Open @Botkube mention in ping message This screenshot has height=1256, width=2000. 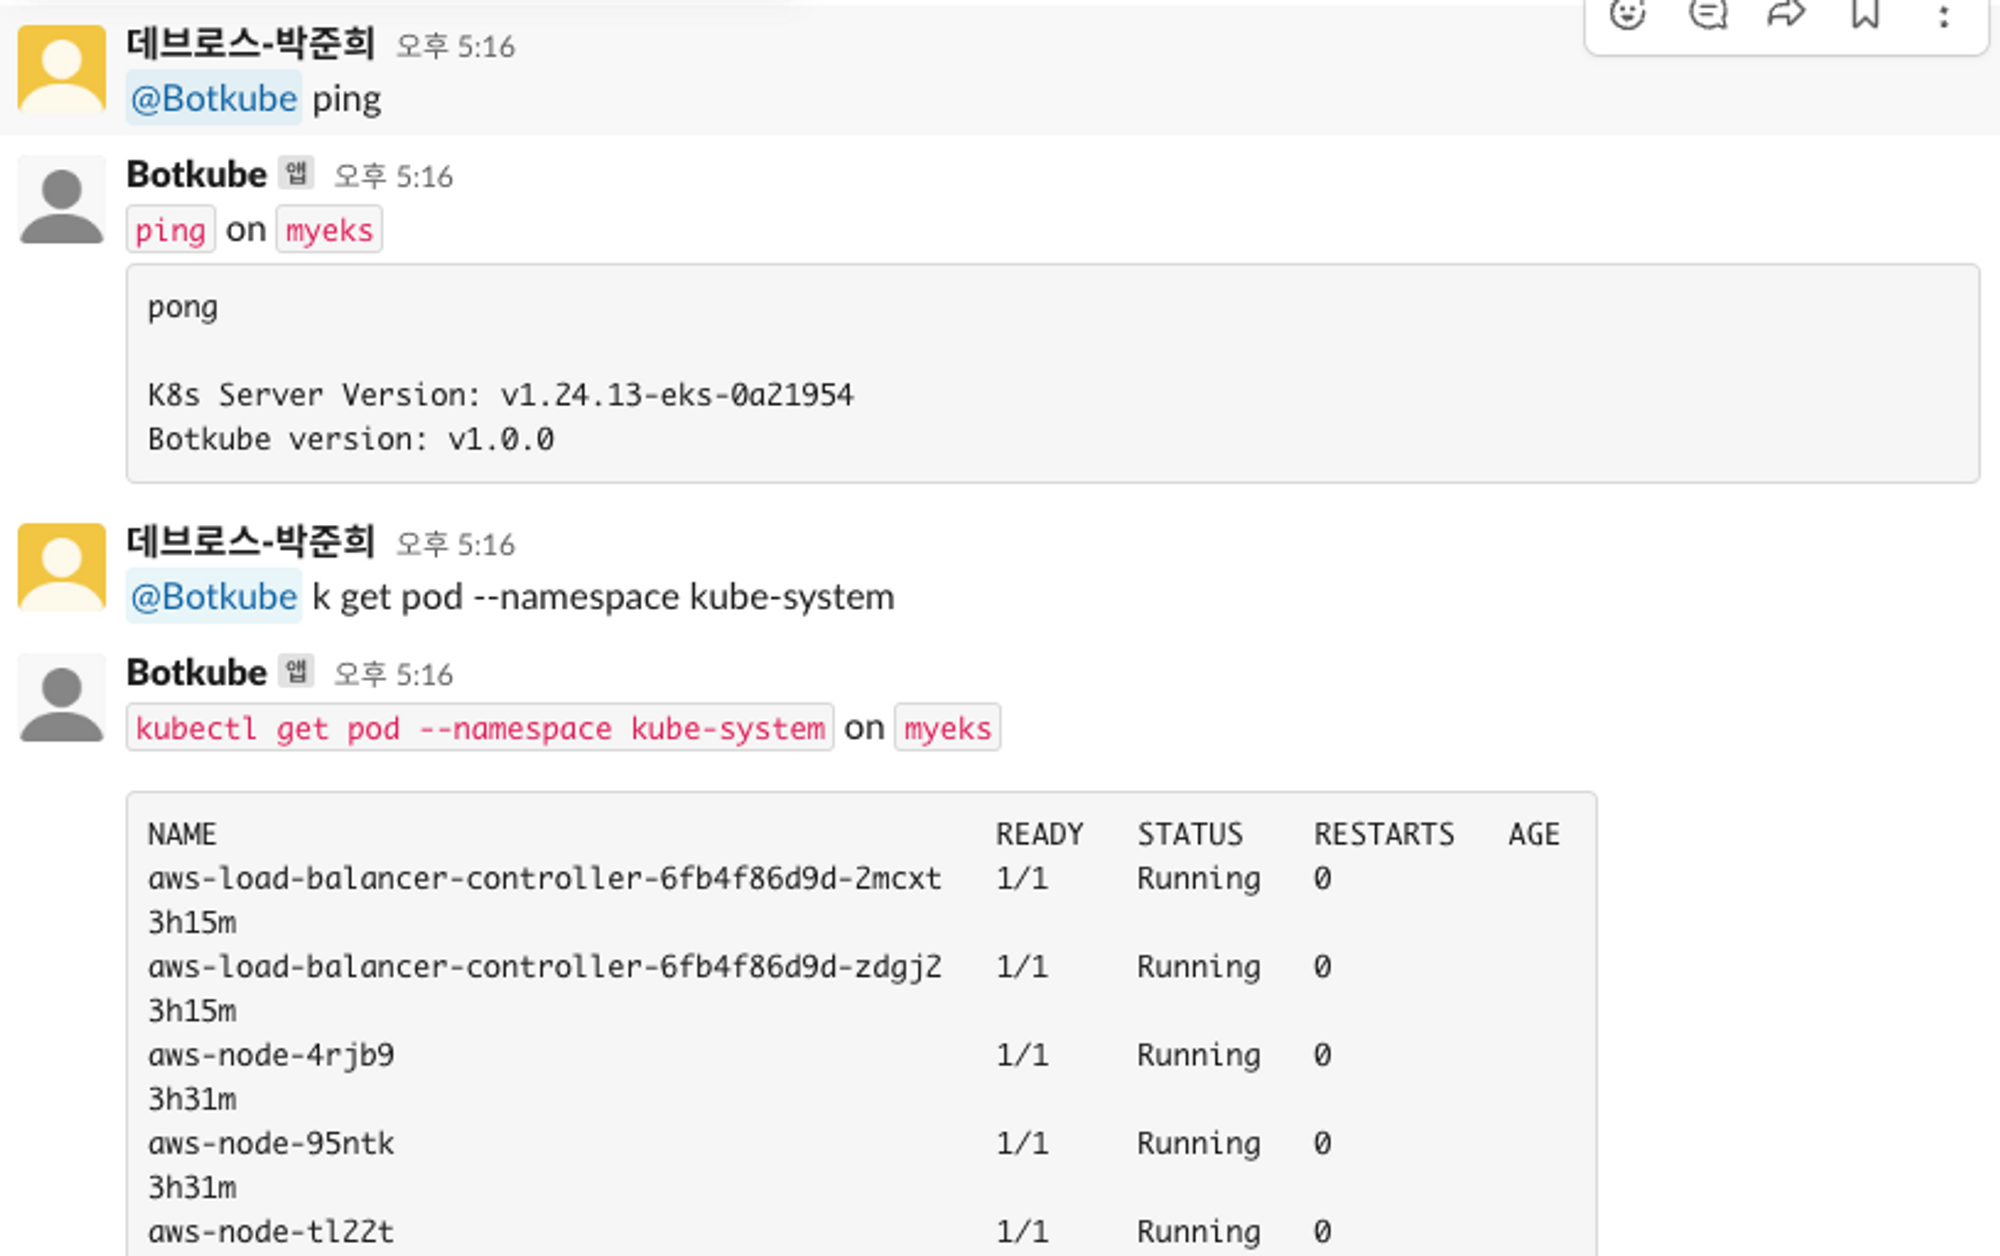tap(214, 99)
